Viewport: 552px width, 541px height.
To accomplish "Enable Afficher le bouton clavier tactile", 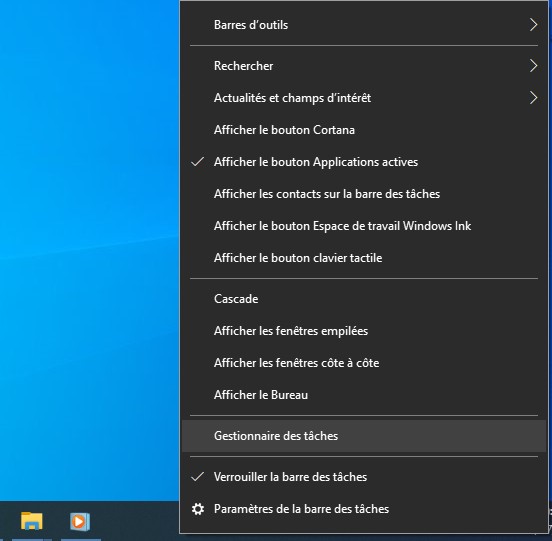I will pos(364,258).
